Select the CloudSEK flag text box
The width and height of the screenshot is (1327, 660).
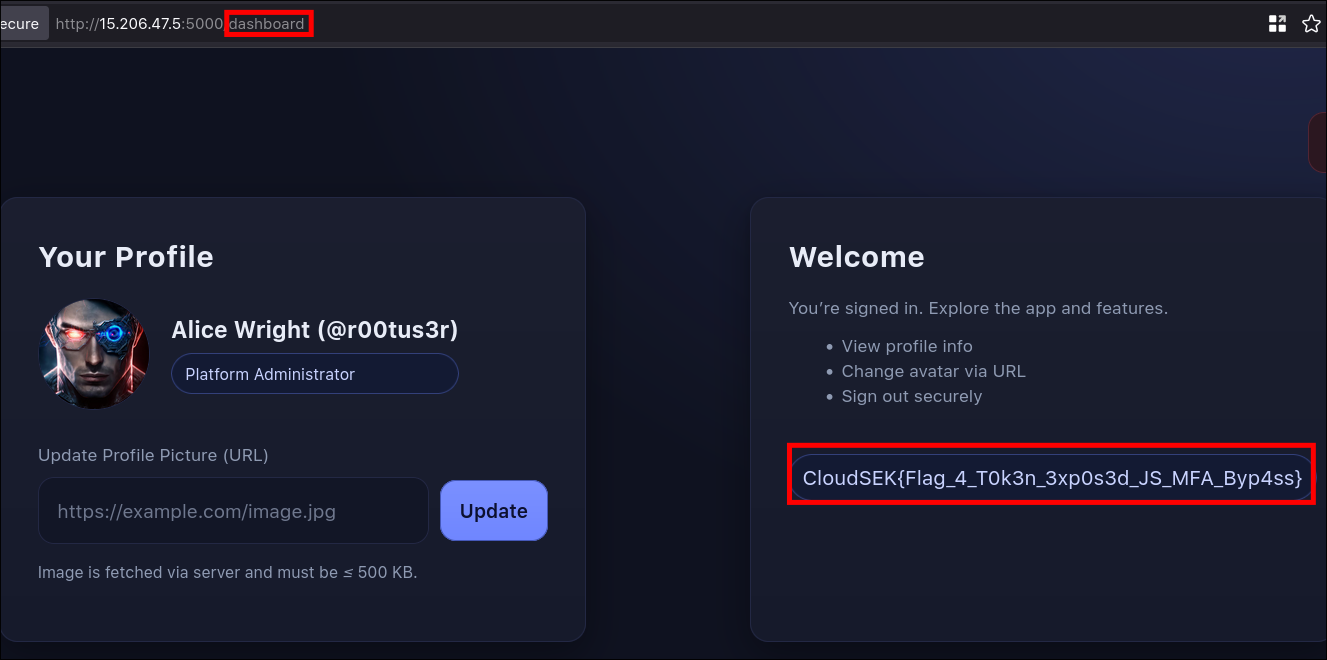(1051, 478)
